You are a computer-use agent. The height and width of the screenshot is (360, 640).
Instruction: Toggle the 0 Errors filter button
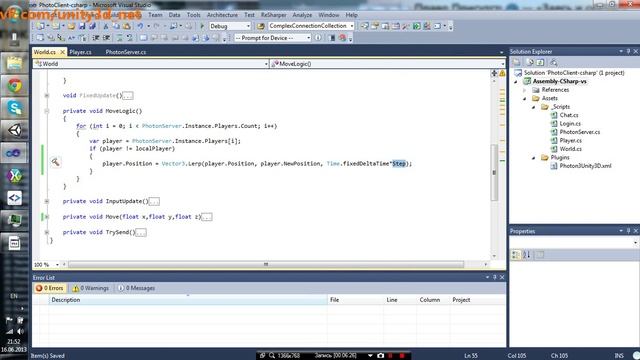point(50,288)
